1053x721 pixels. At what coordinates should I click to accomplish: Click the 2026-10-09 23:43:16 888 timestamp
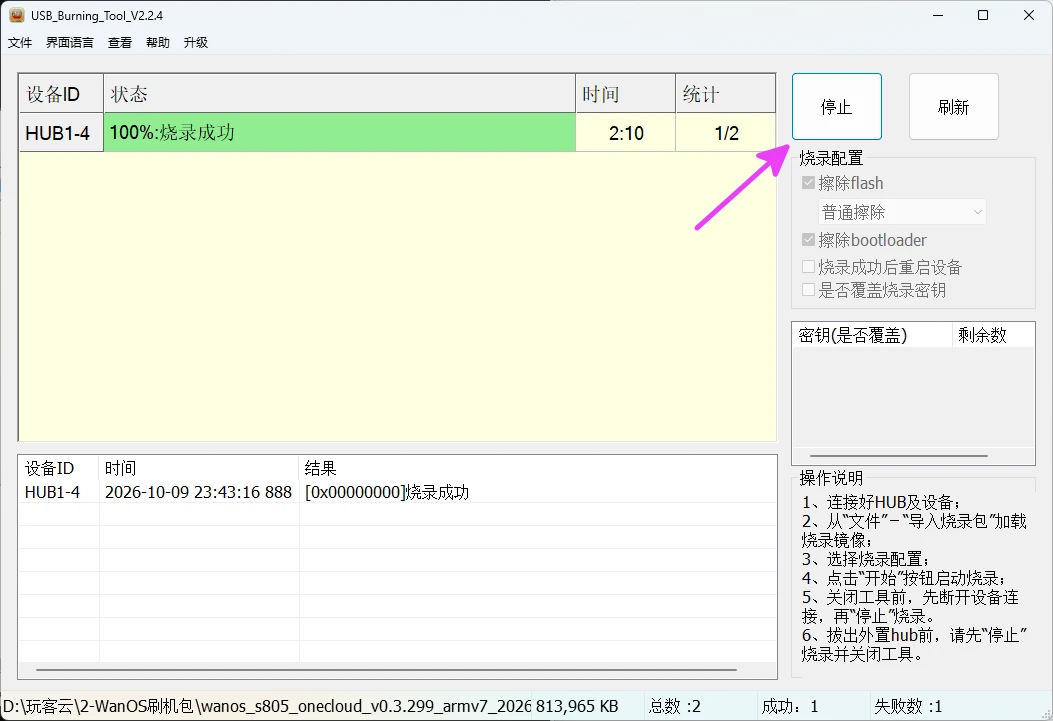pos(198,492)
